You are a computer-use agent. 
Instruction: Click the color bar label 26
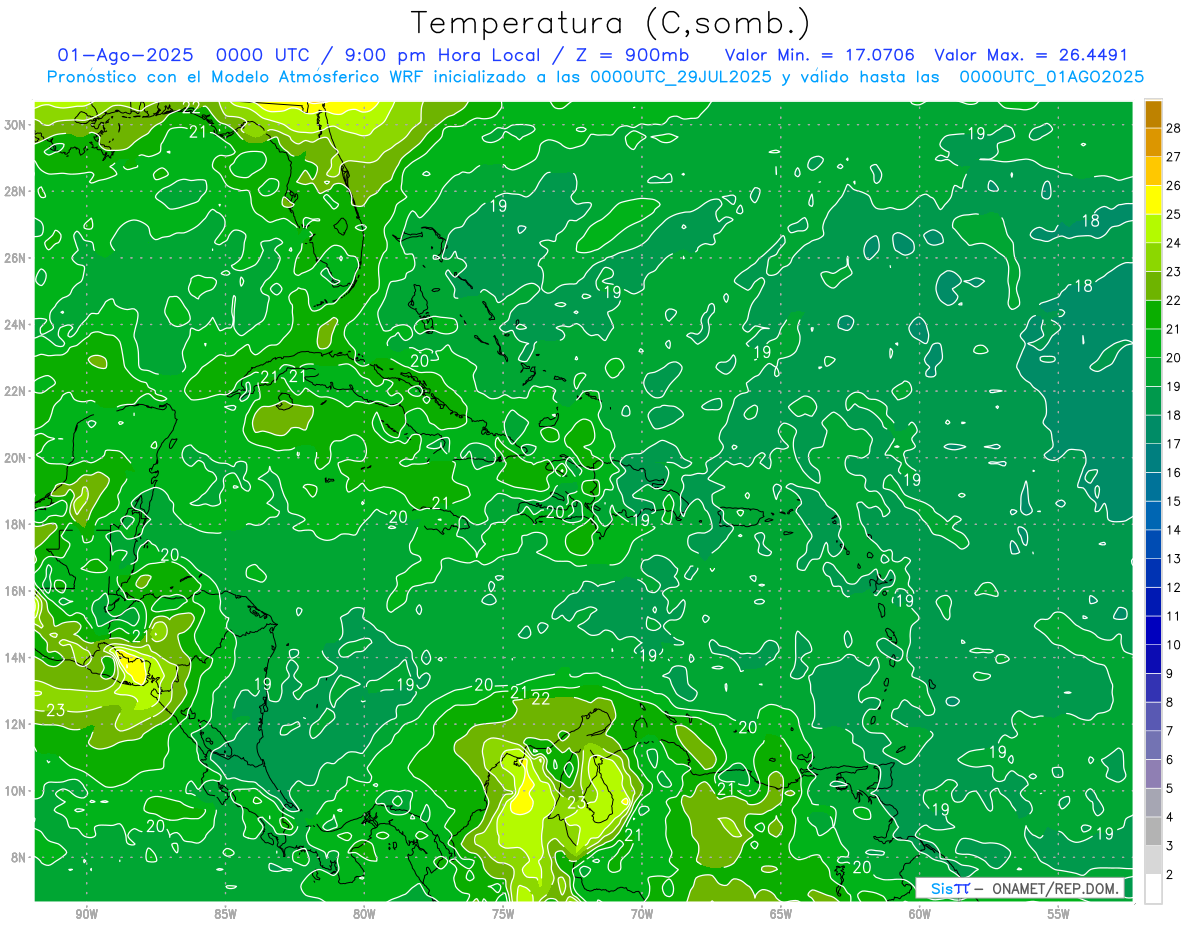click(1174, 186)
